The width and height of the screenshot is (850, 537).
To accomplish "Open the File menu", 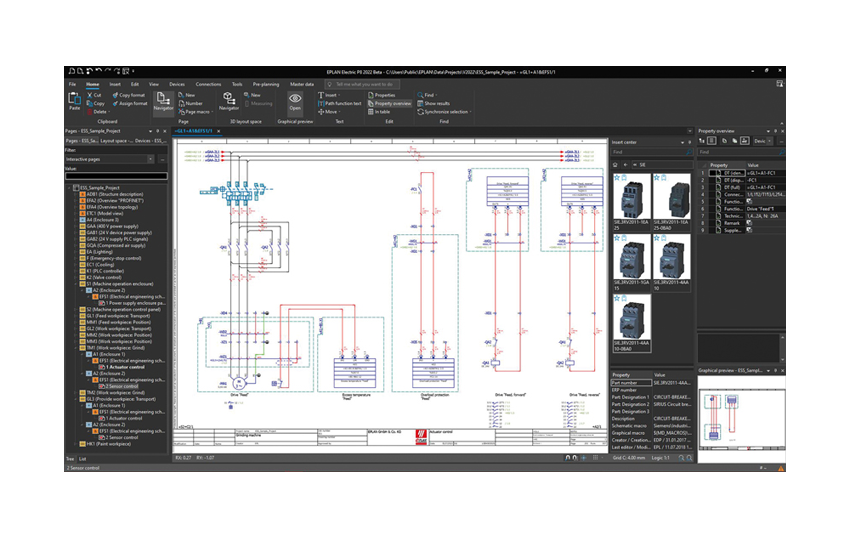I will tap(72, 84).
